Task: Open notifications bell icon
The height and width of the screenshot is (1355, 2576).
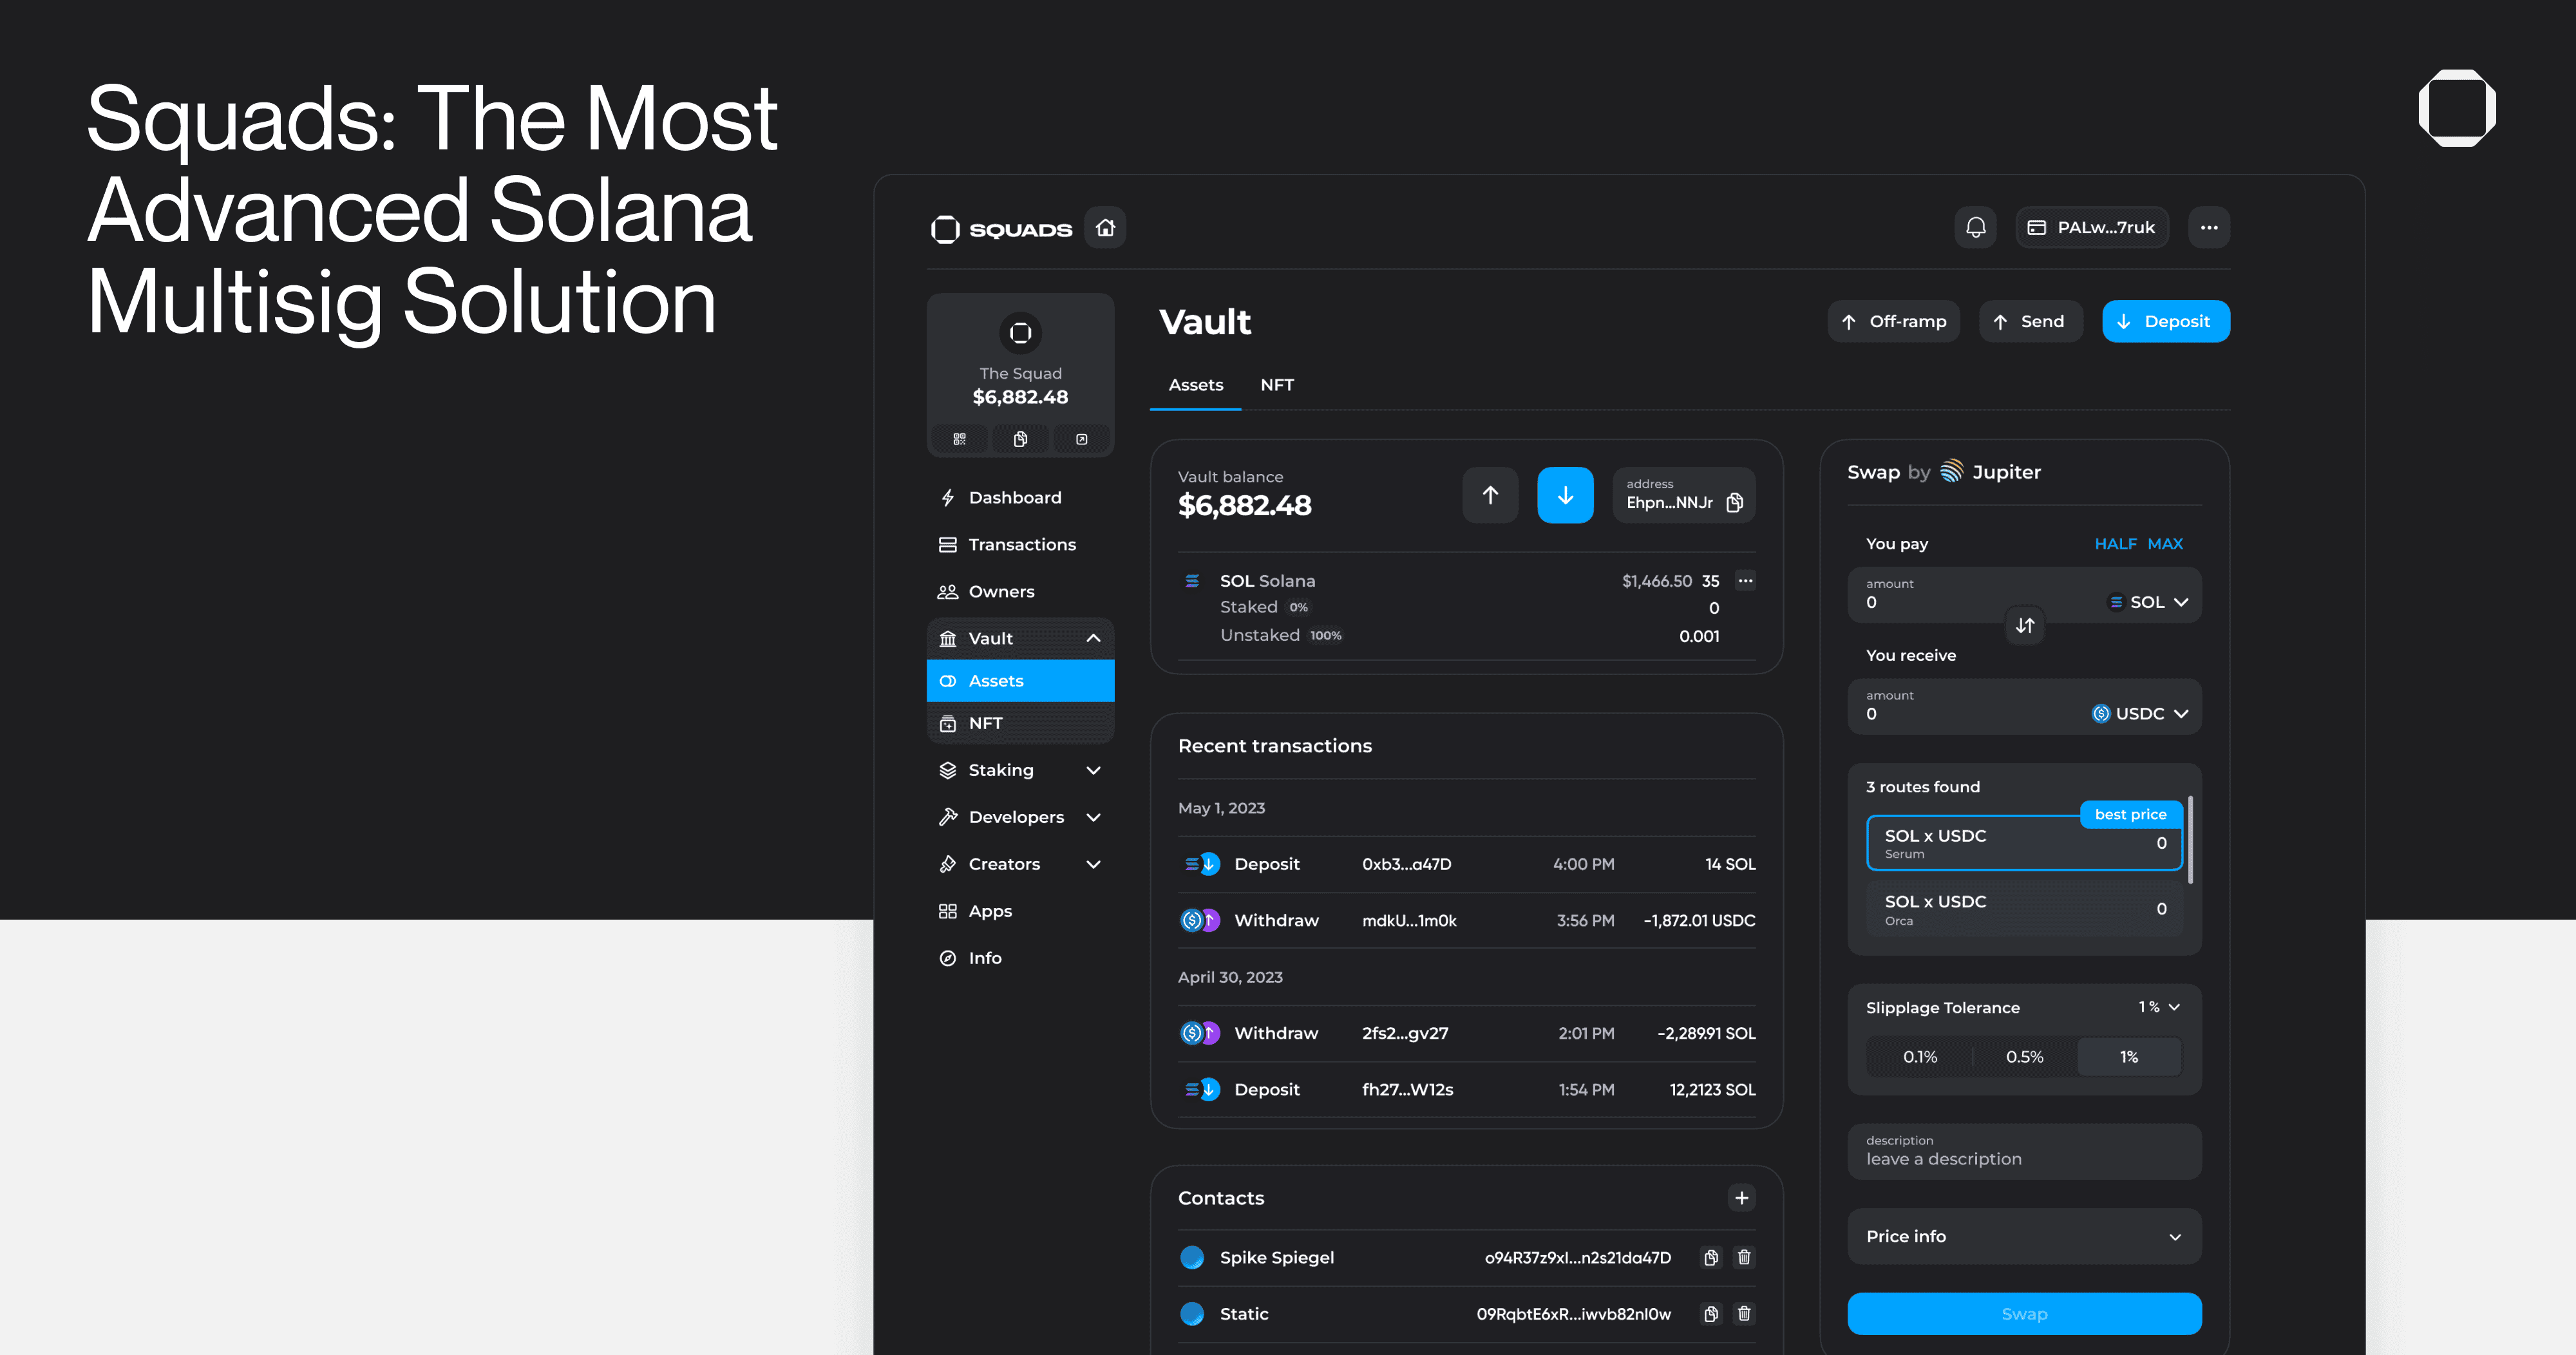Action: pyautogui.click(x=1975, y=228)
